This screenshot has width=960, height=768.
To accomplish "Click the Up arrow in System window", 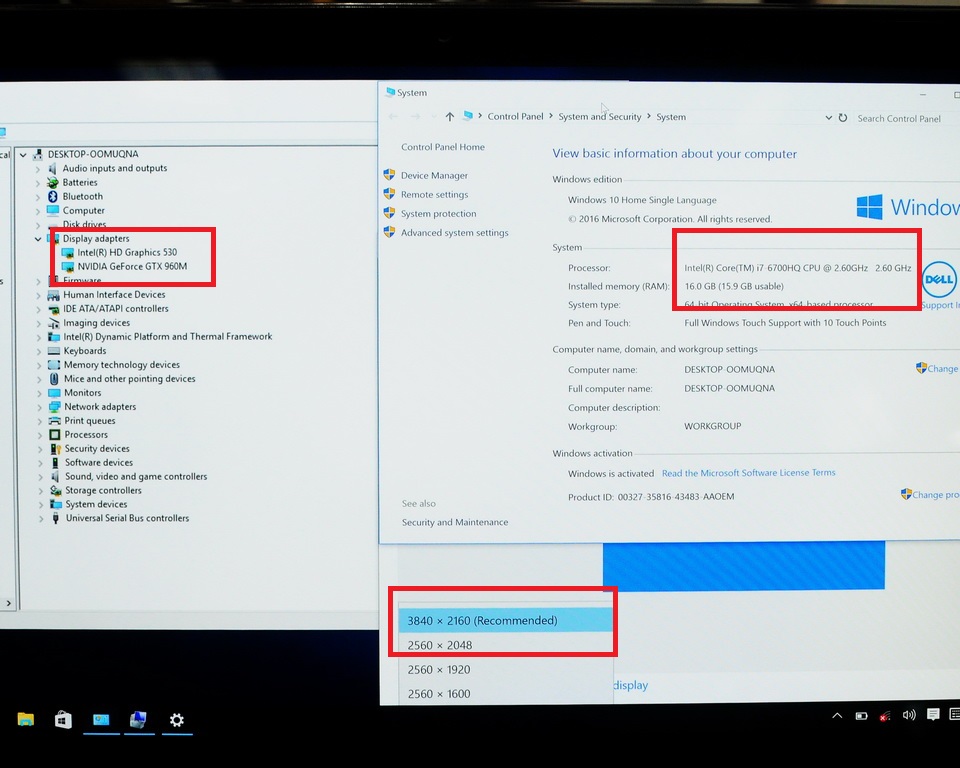I will point(449,116).
